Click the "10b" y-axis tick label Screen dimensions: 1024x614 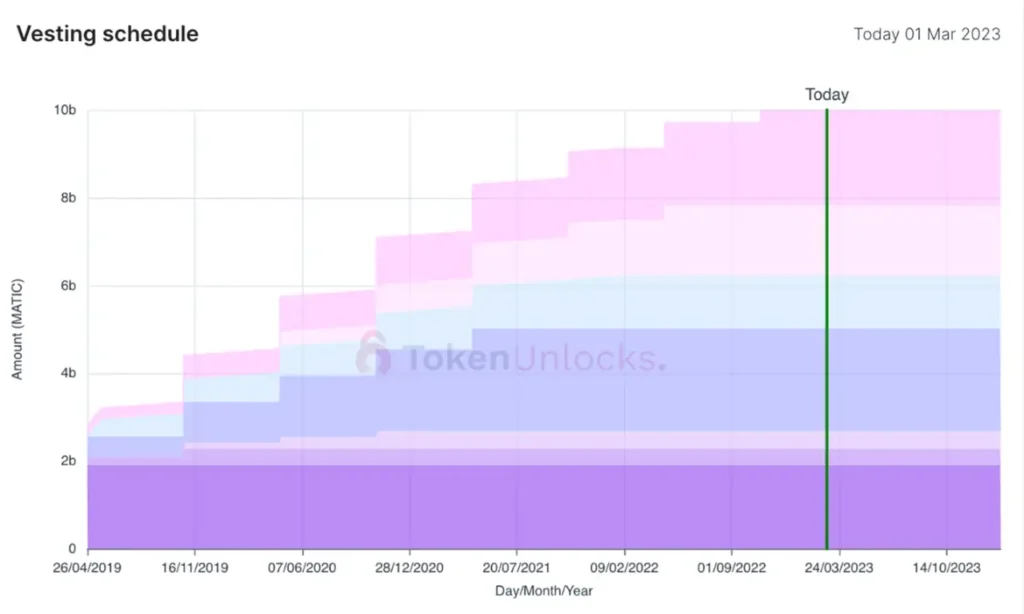[66, 110]
